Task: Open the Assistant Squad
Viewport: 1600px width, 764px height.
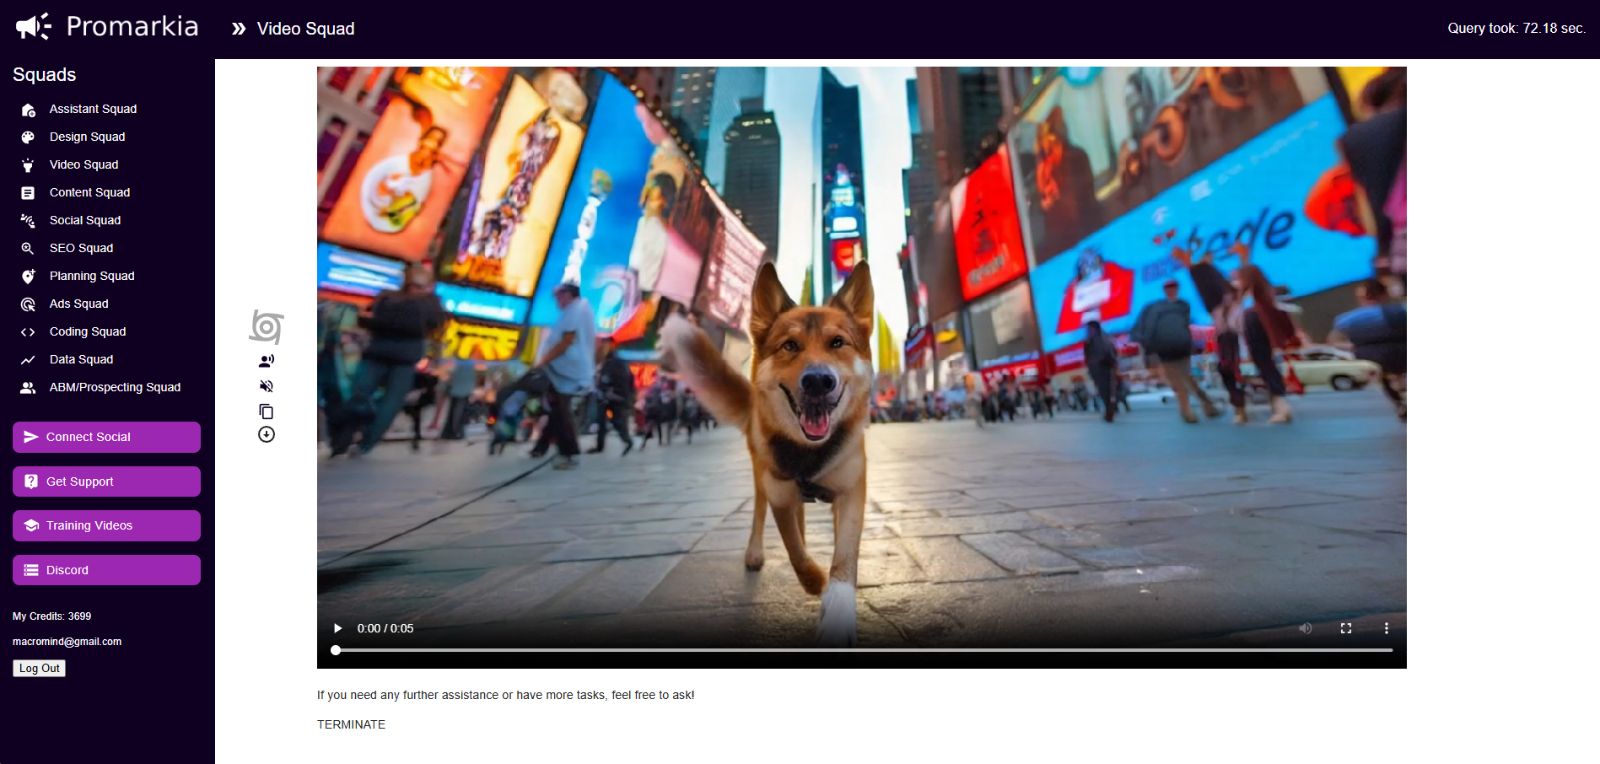Action: coord(93,109)
